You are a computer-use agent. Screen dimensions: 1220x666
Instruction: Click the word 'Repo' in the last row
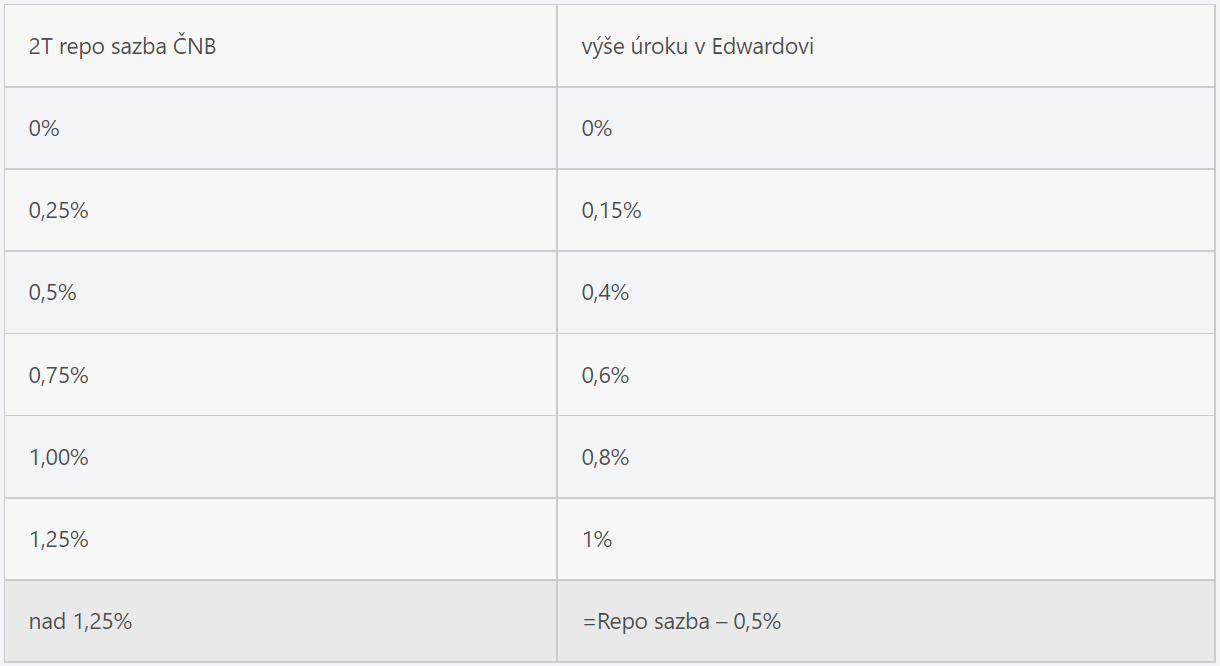620,622
